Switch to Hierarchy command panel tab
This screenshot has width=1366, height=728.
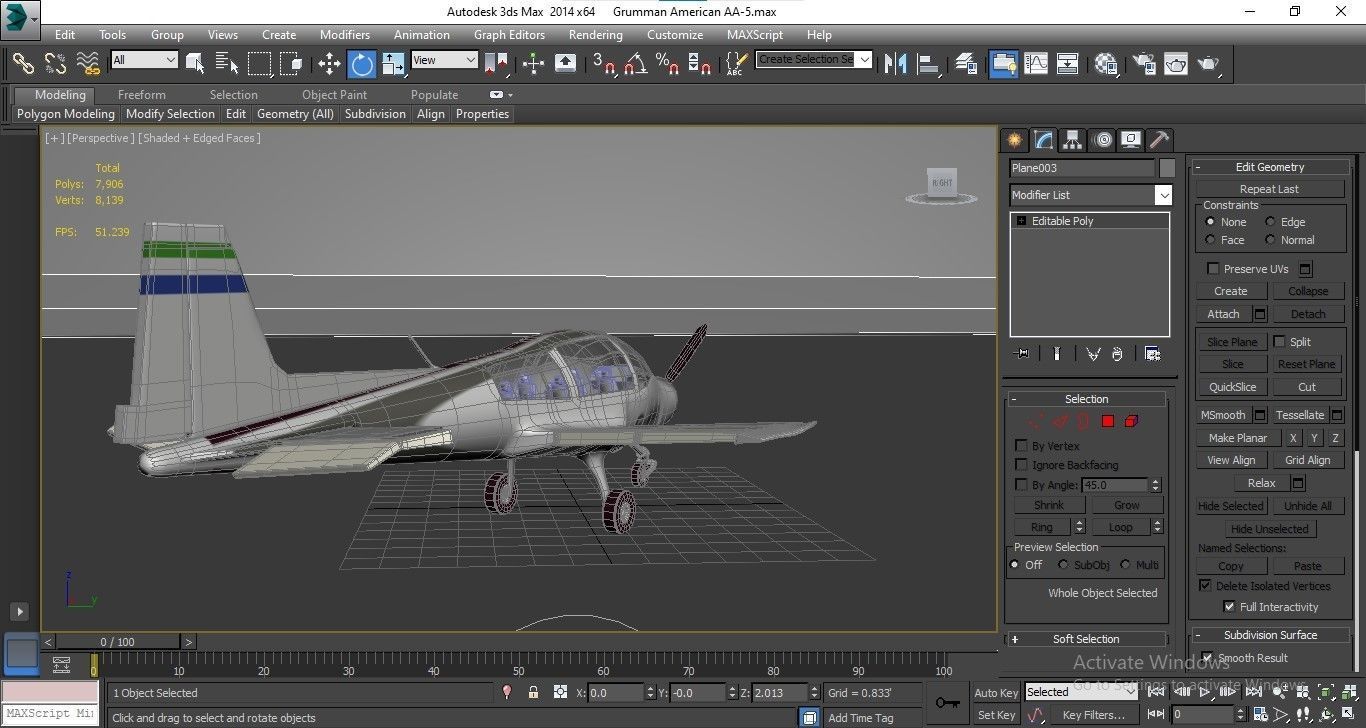click(x=1072, y=139)
